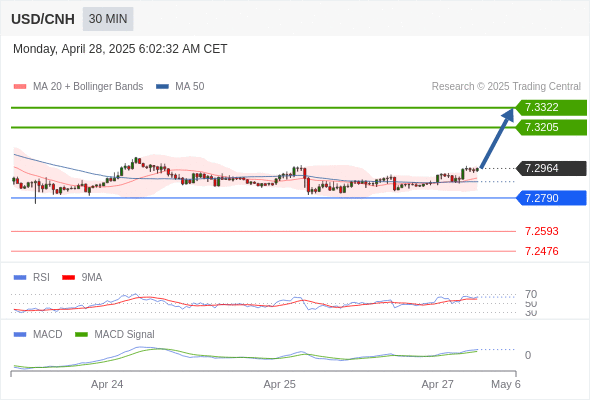The height and width of the screenshot is (400, 590).
Task: Click the red 9MA legend marker
Action: (x=68, y=278)
